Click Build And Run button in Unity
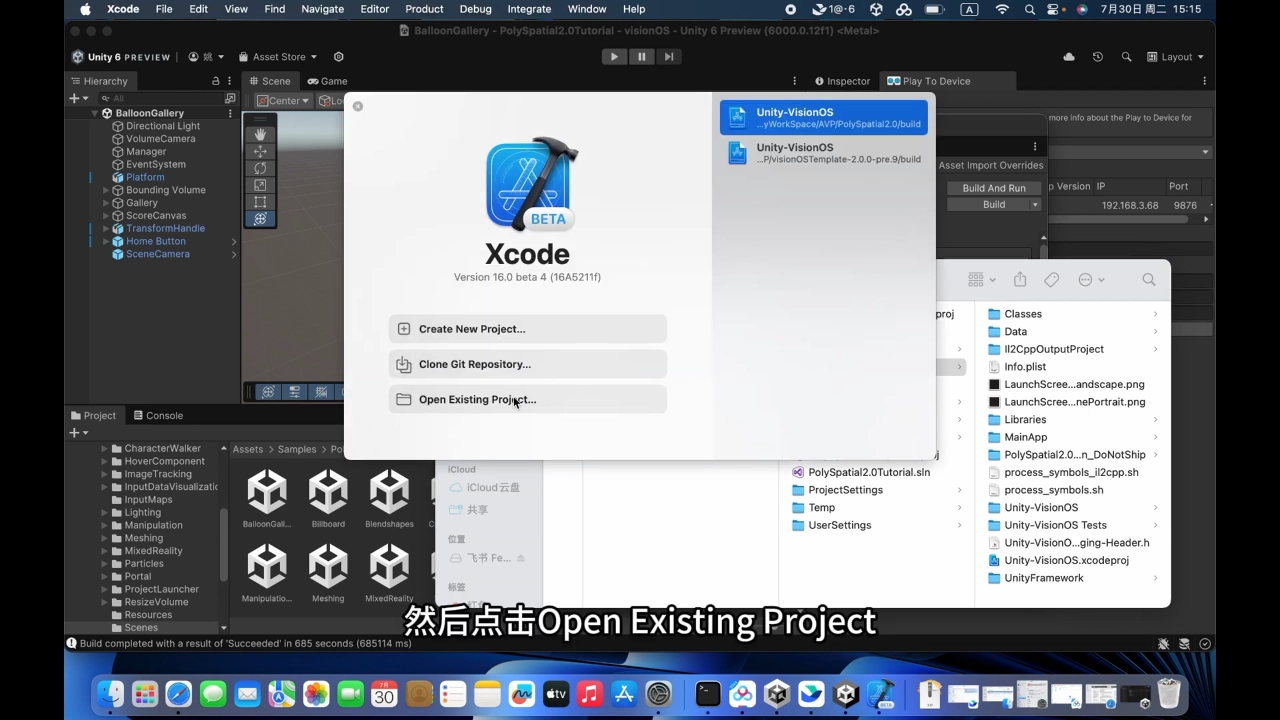Screen dimensions: 1280x720 point(994,188)
